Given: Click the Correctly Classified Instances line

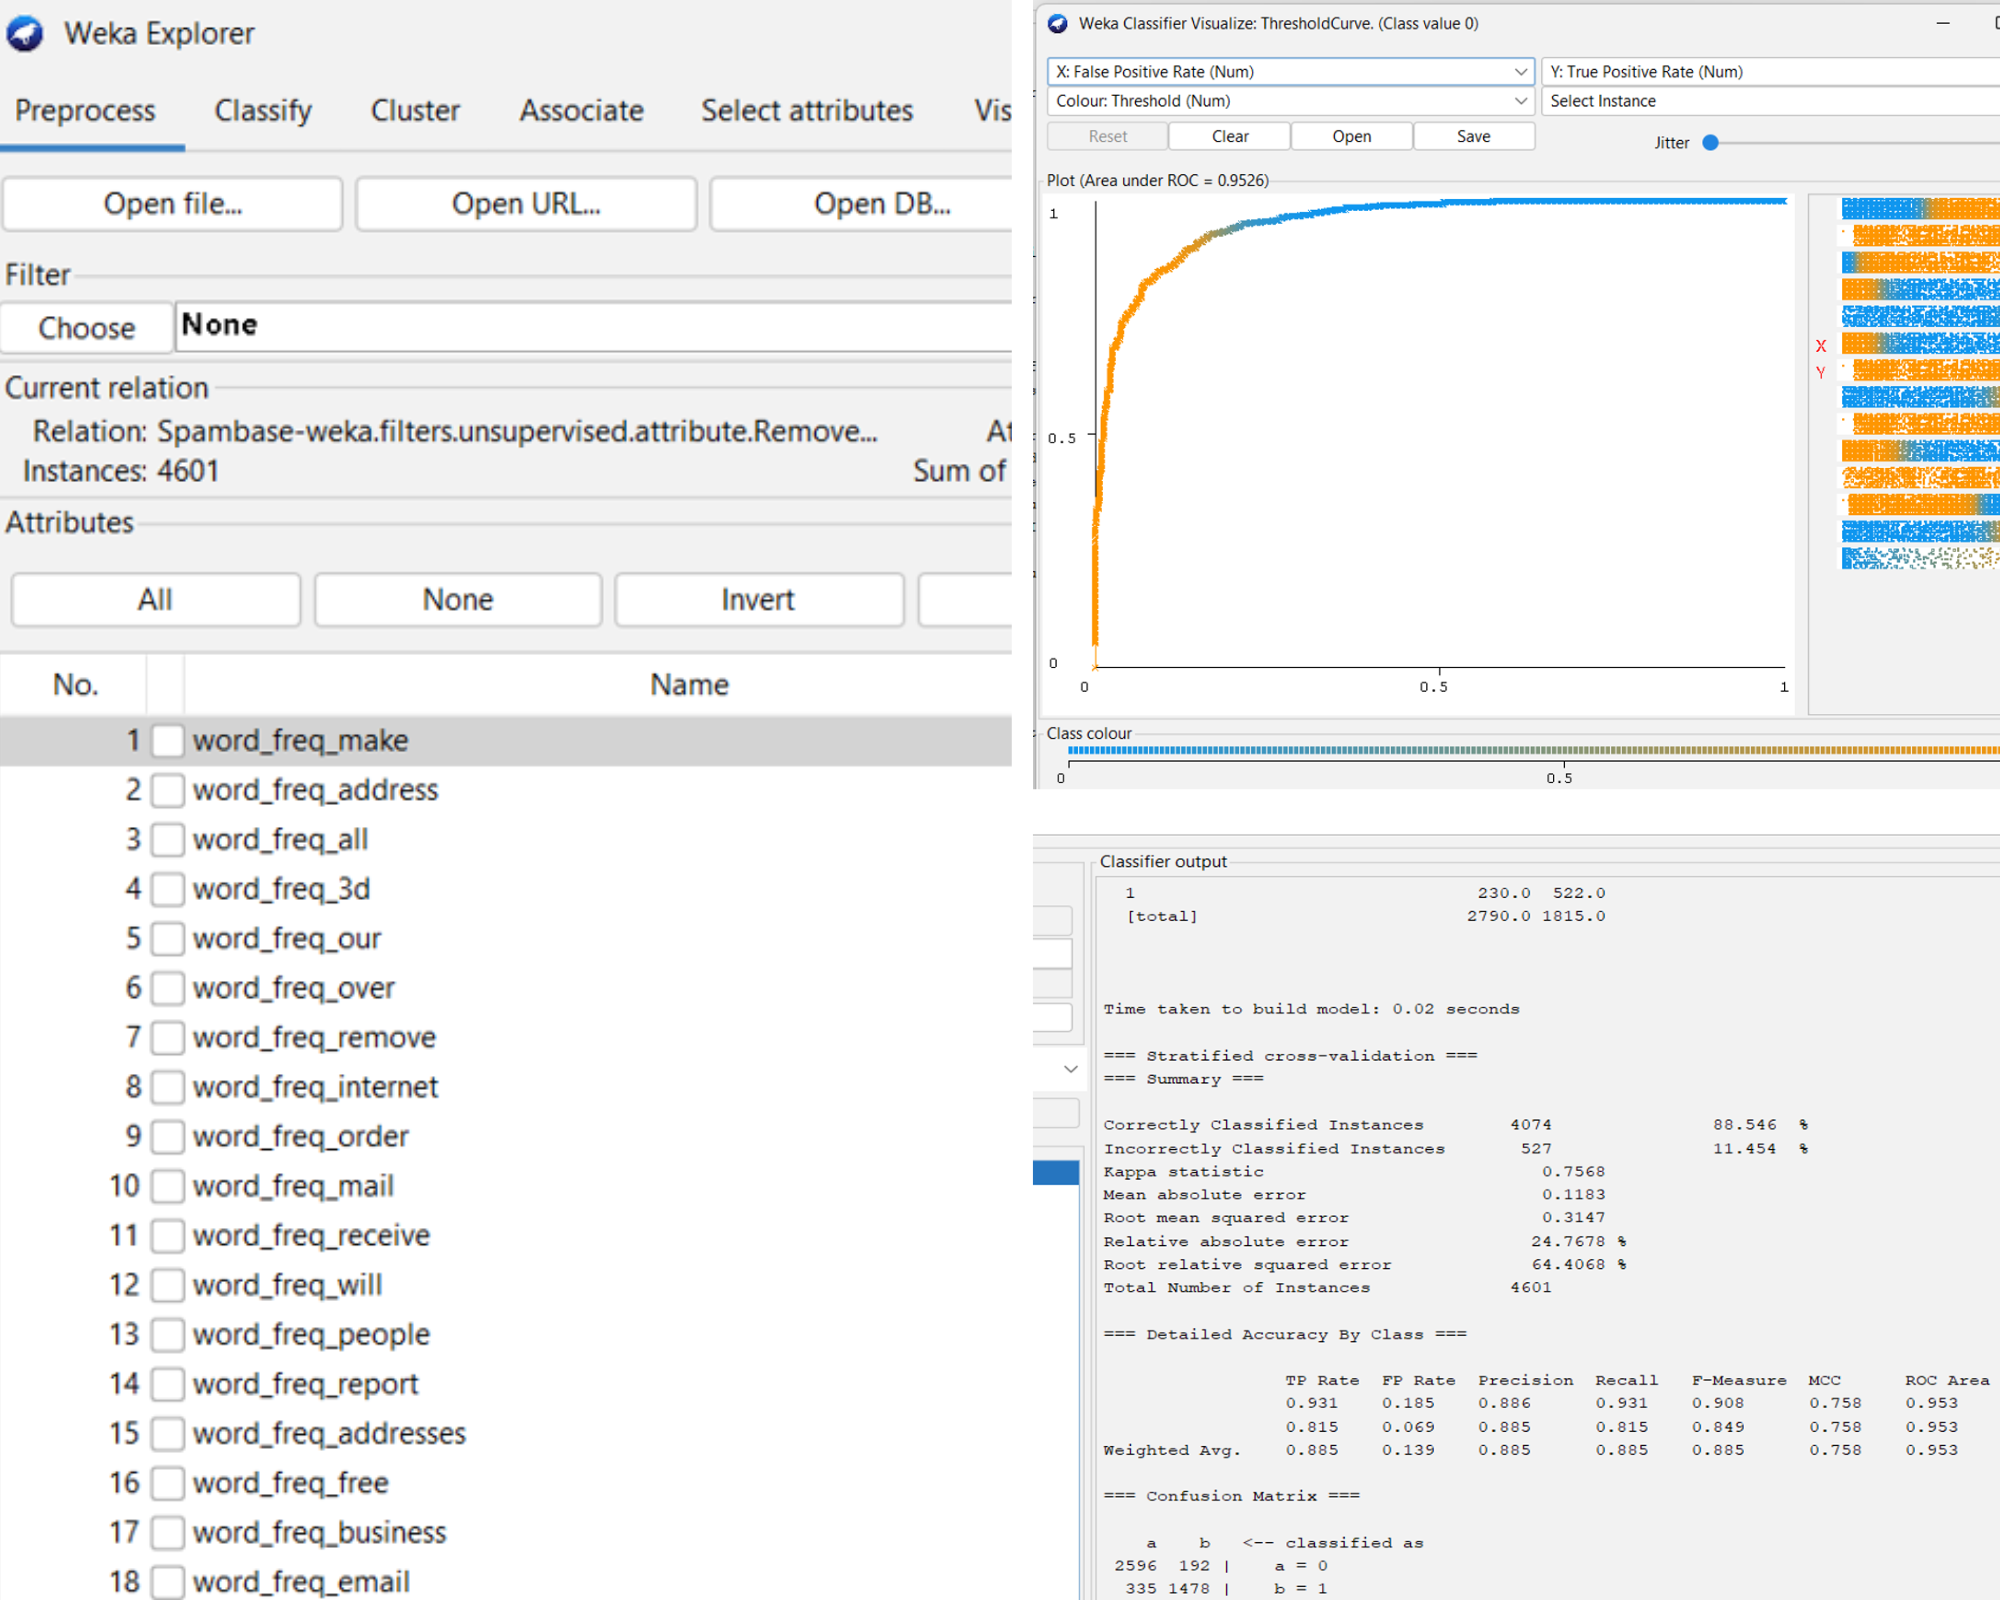Looking at the screenshot, I should coord(1456,1125).
